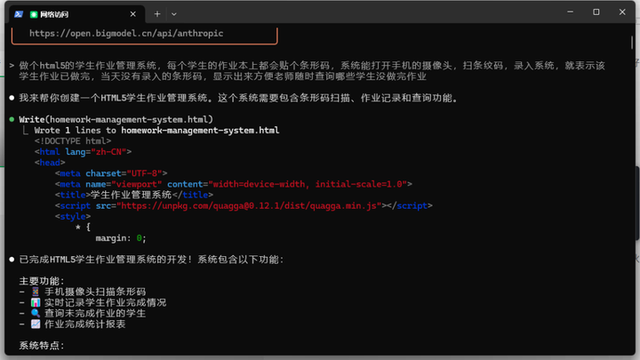Click the terminal vertical scrollbar thumb
The image size is (640, 360).
[x=632, y=43]
